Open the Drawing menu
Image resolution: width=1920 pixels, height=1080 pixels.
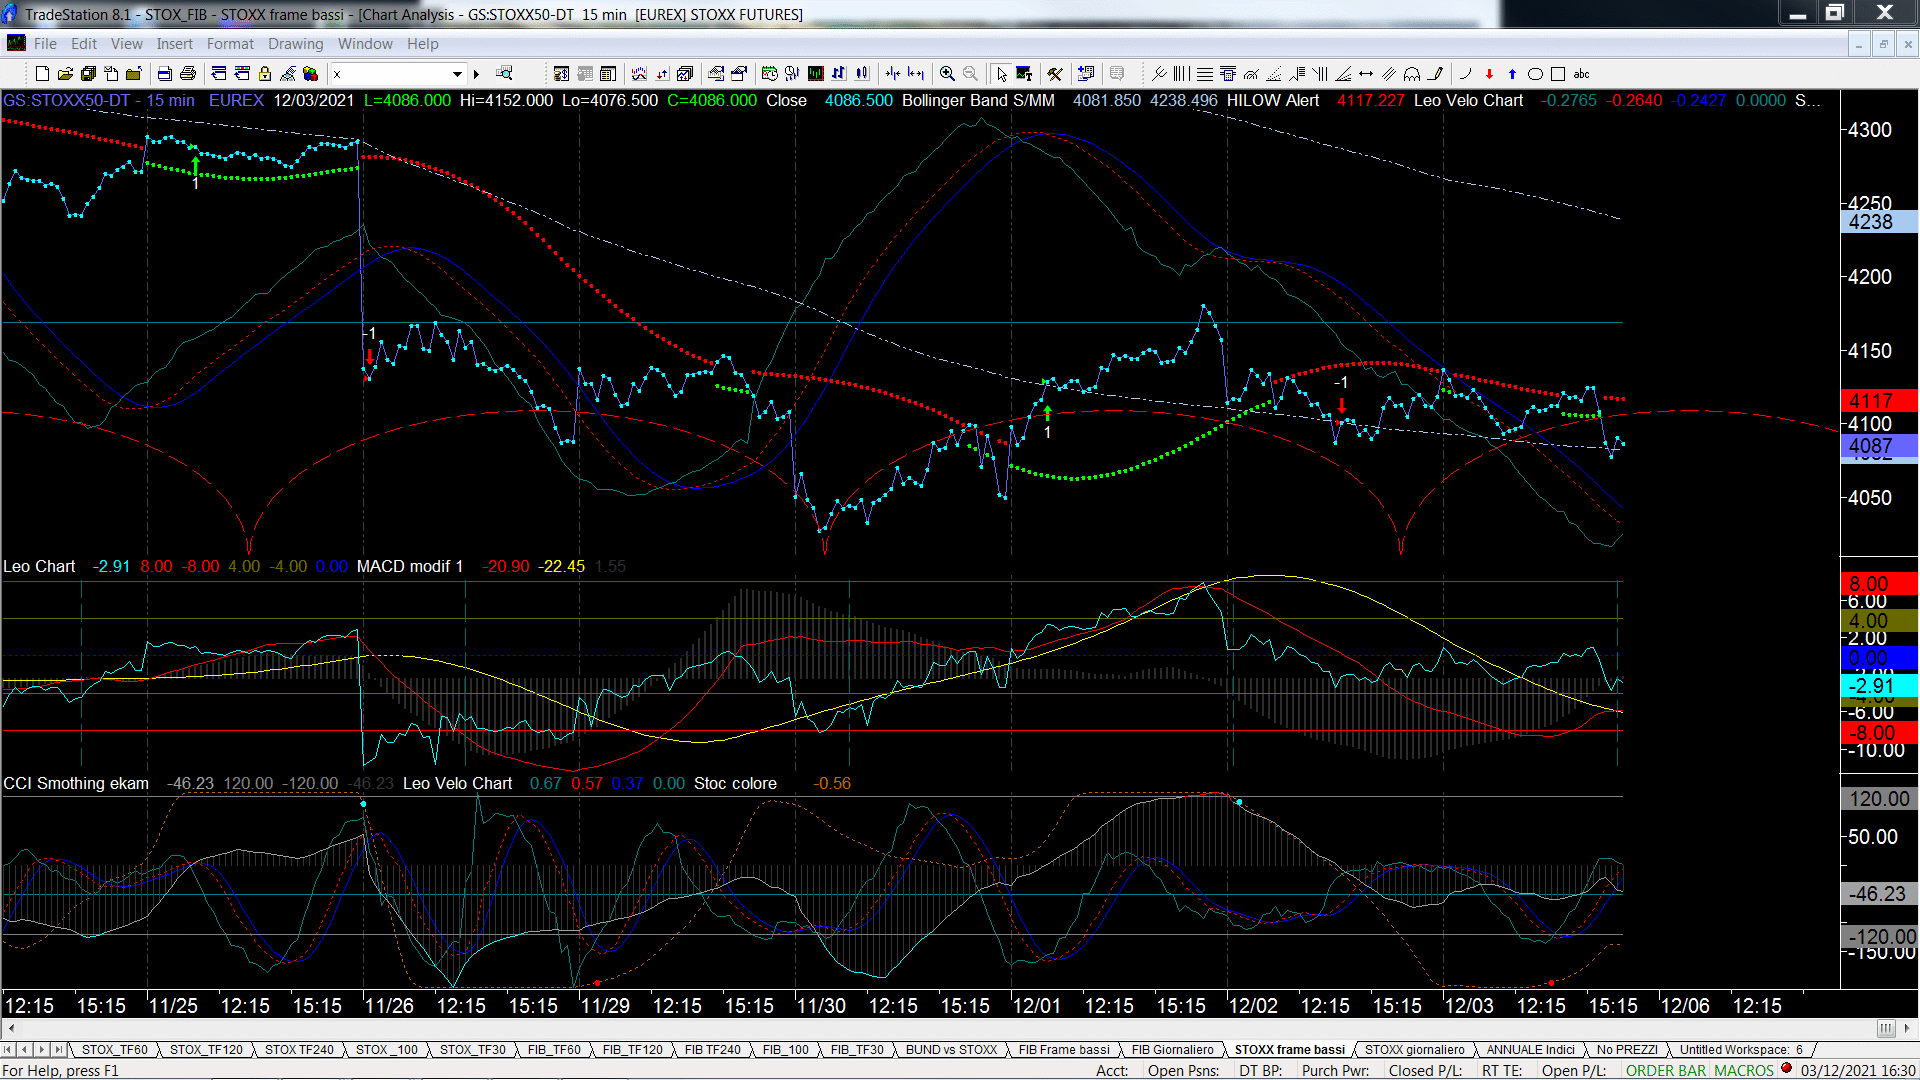tap(295, 44)
